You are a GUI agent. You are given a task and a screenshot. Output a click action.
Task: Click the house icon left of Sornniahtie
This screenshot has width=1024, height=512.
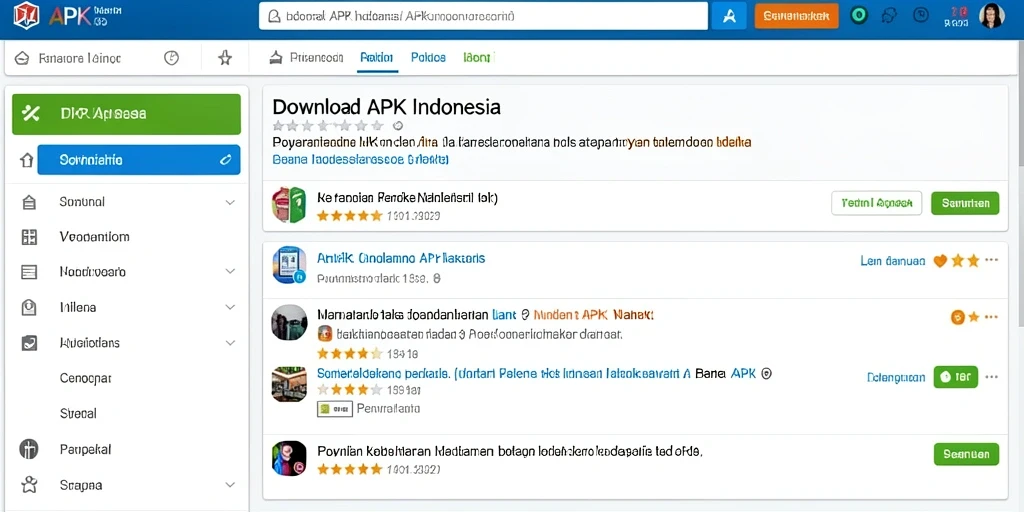click(27, 160)
